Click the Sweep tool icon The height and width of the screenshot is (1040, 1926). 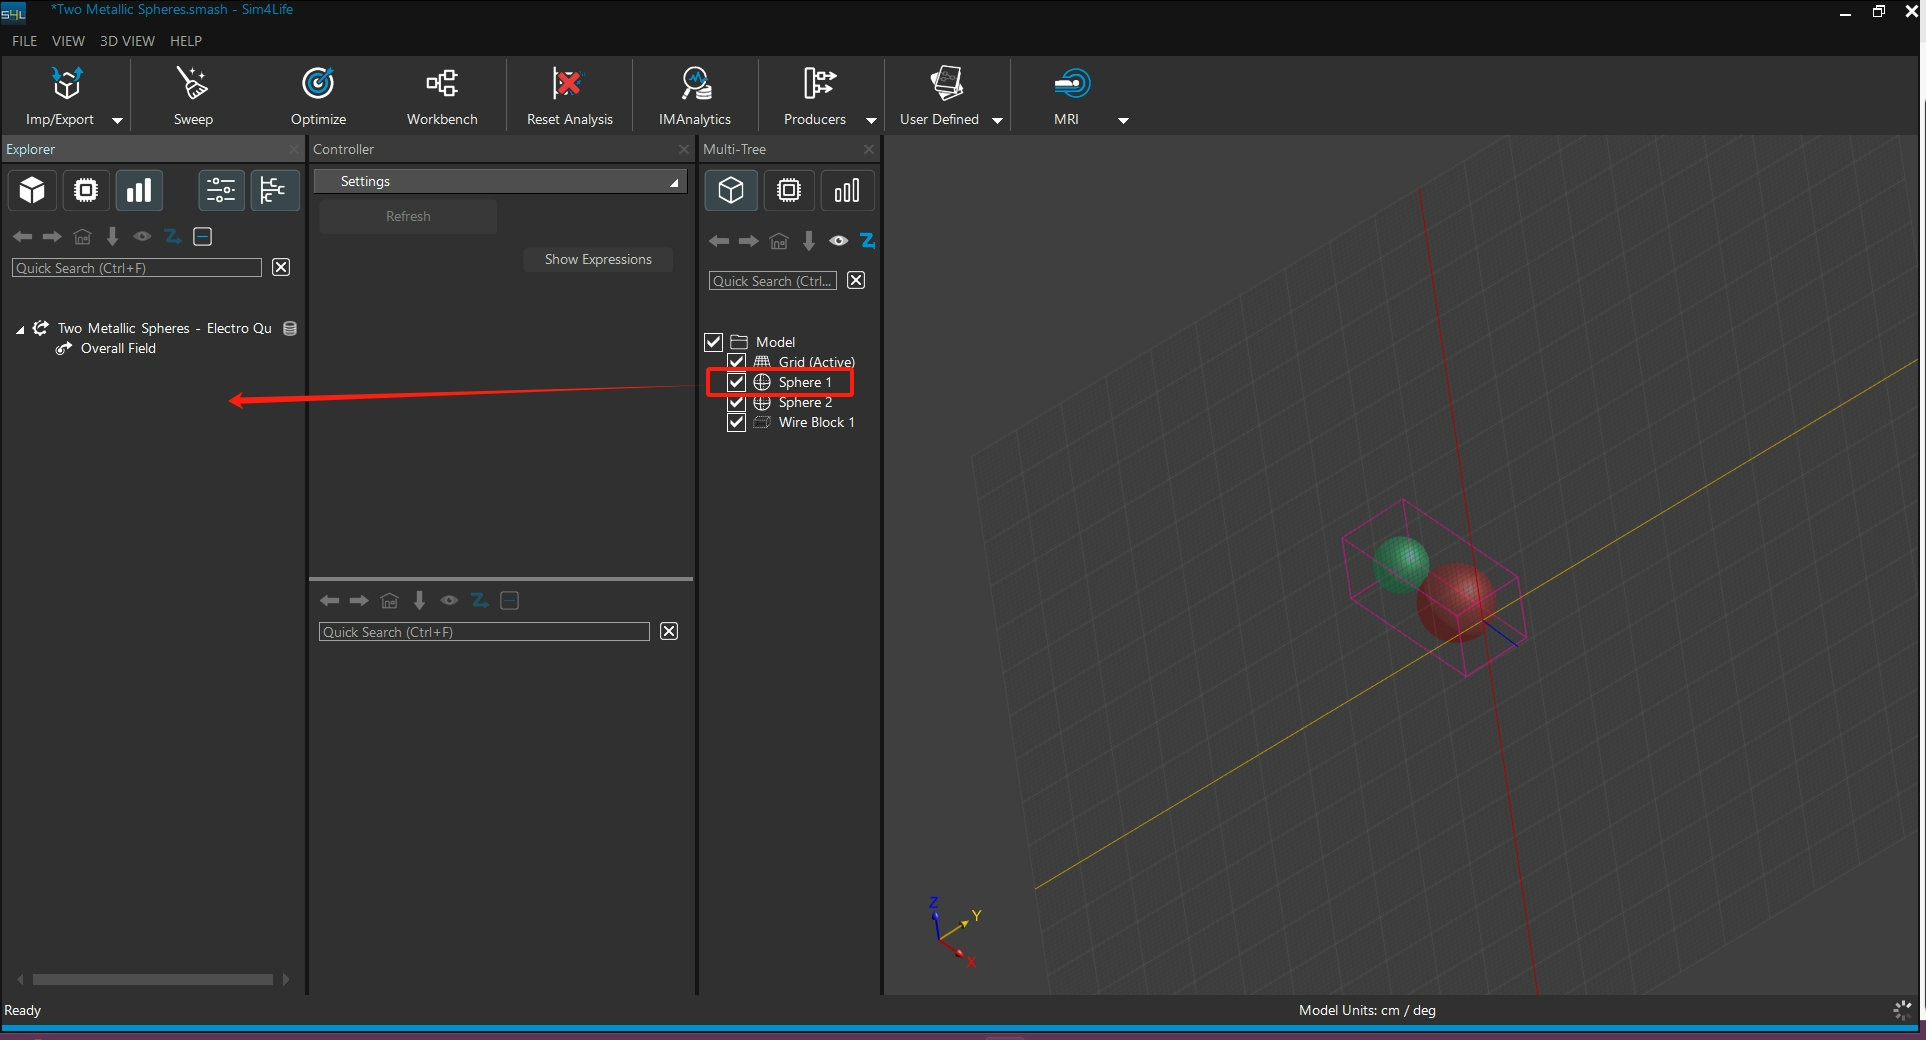192,84
